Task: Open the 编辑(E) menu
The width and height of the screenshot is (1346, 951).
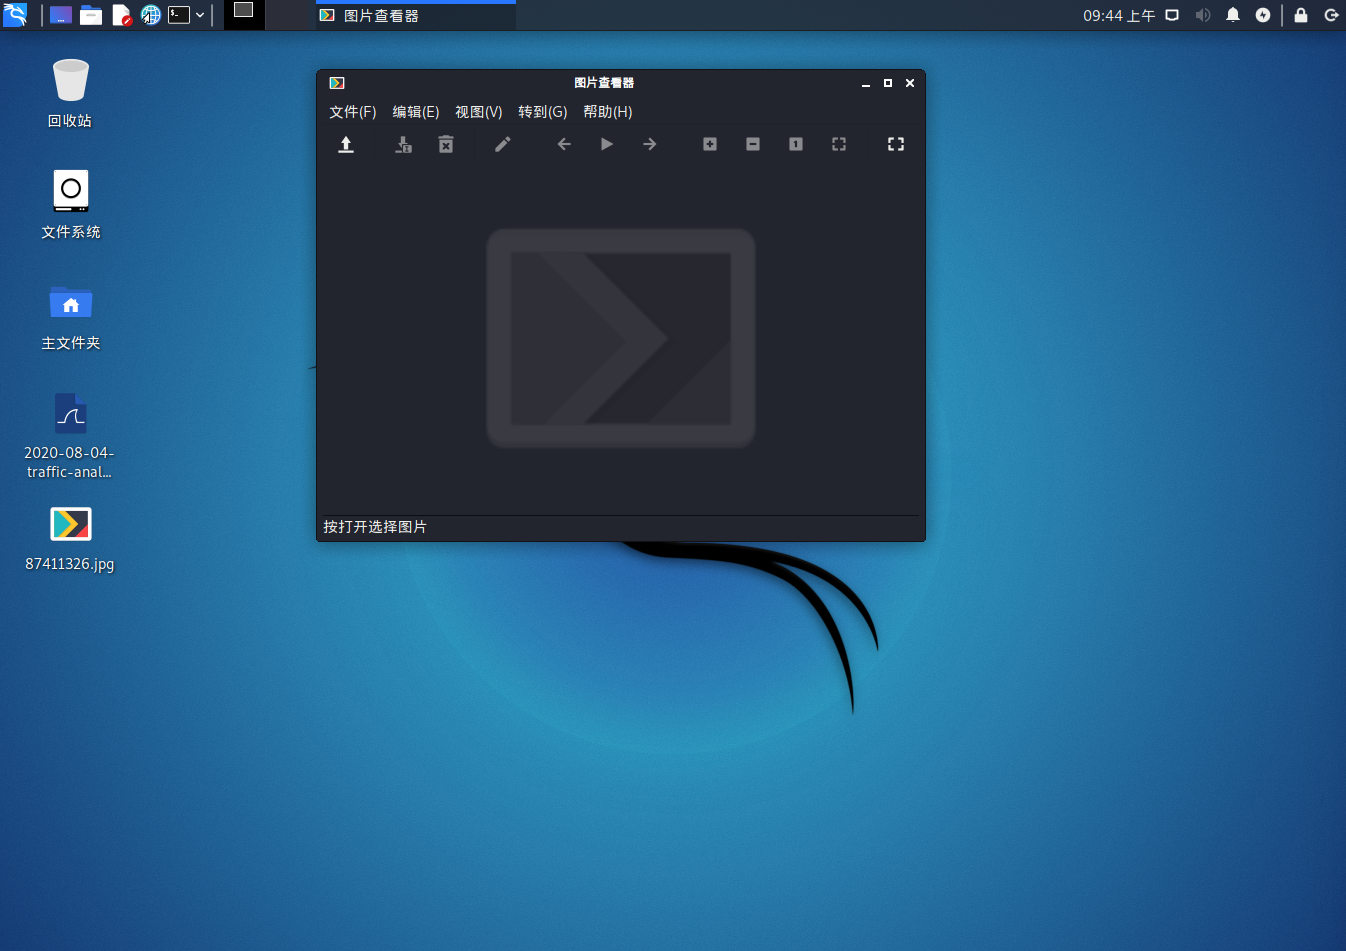Action: tap(416, 112)
